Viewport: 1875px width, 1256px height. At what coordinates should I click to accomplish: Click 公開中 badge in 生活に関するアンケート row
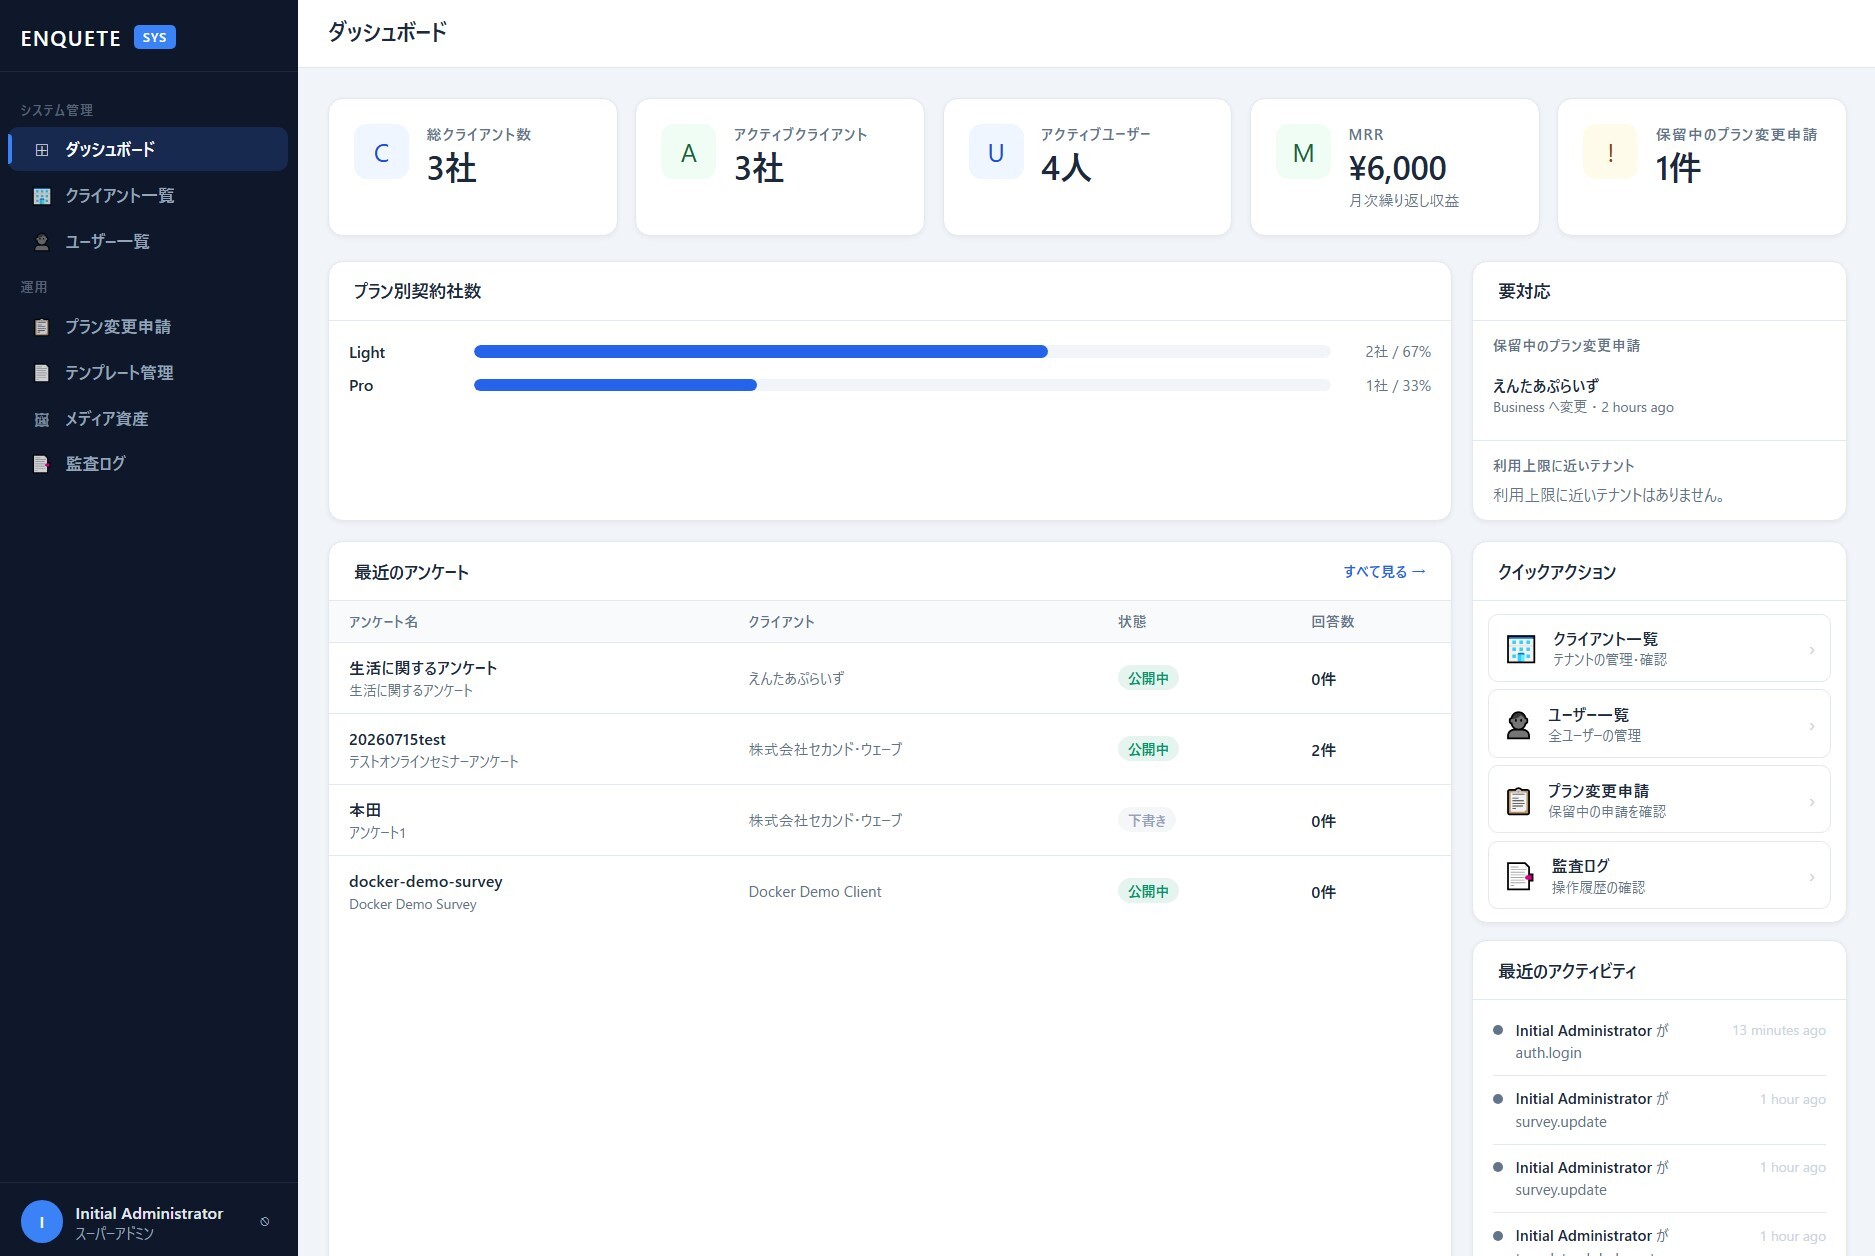pos(1148,678)
